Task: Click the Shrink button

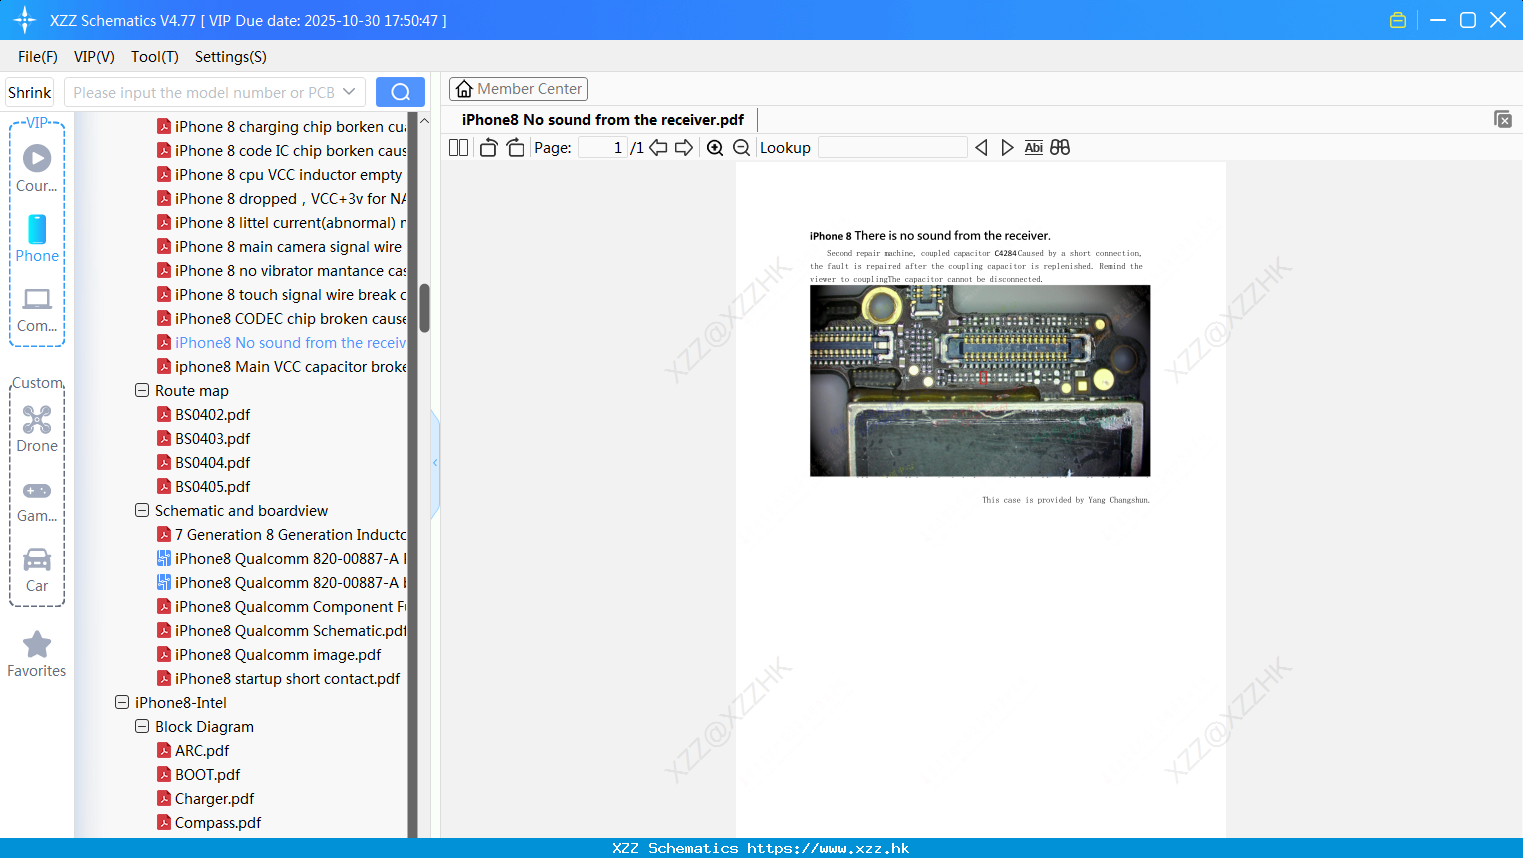Action: (x=29, y=92)
